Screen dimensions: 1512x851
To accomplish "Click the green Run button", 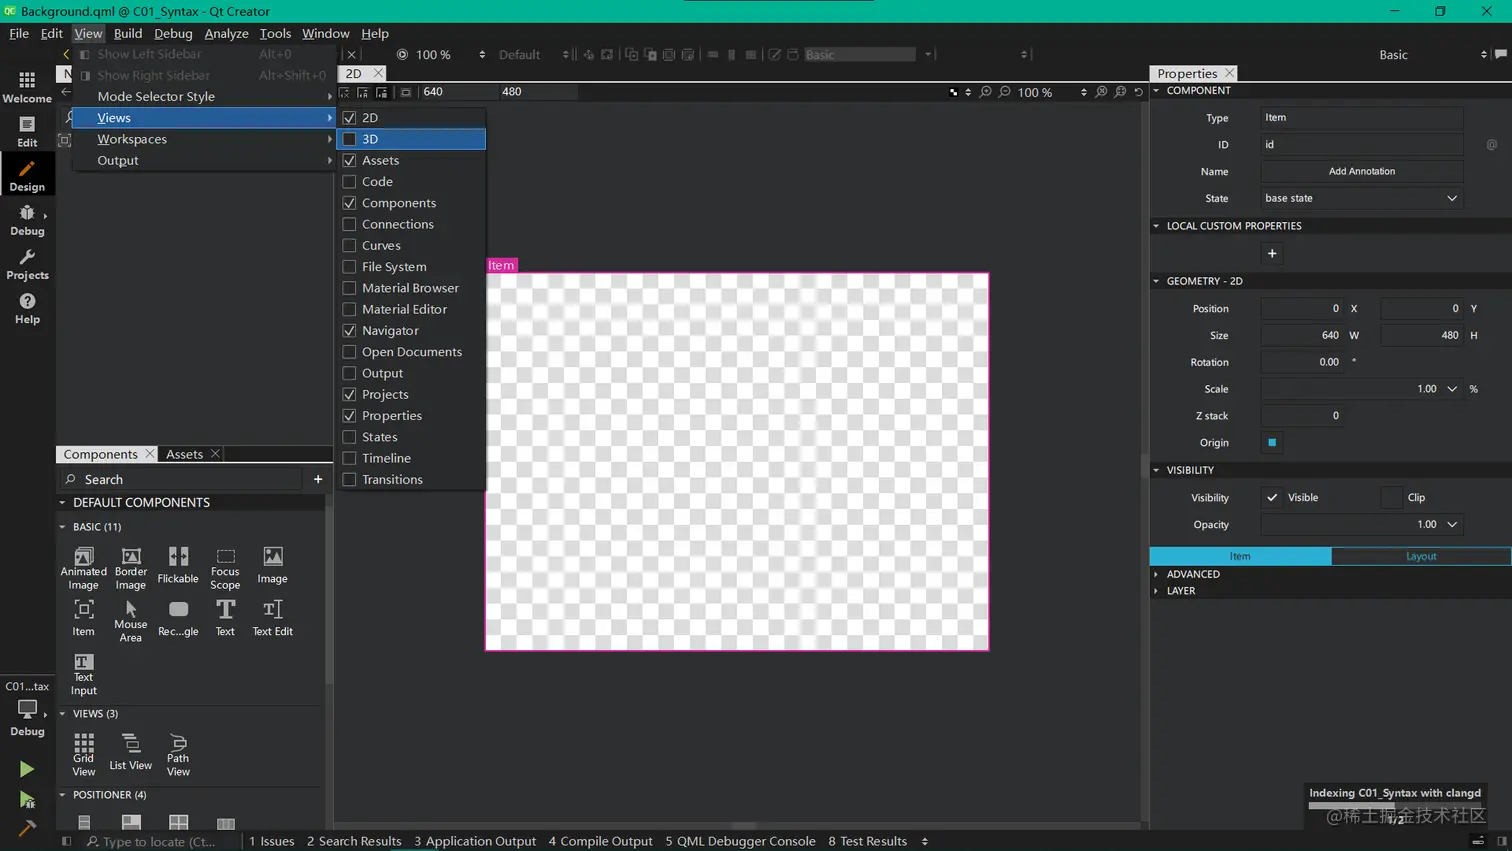I will point(27,769).
